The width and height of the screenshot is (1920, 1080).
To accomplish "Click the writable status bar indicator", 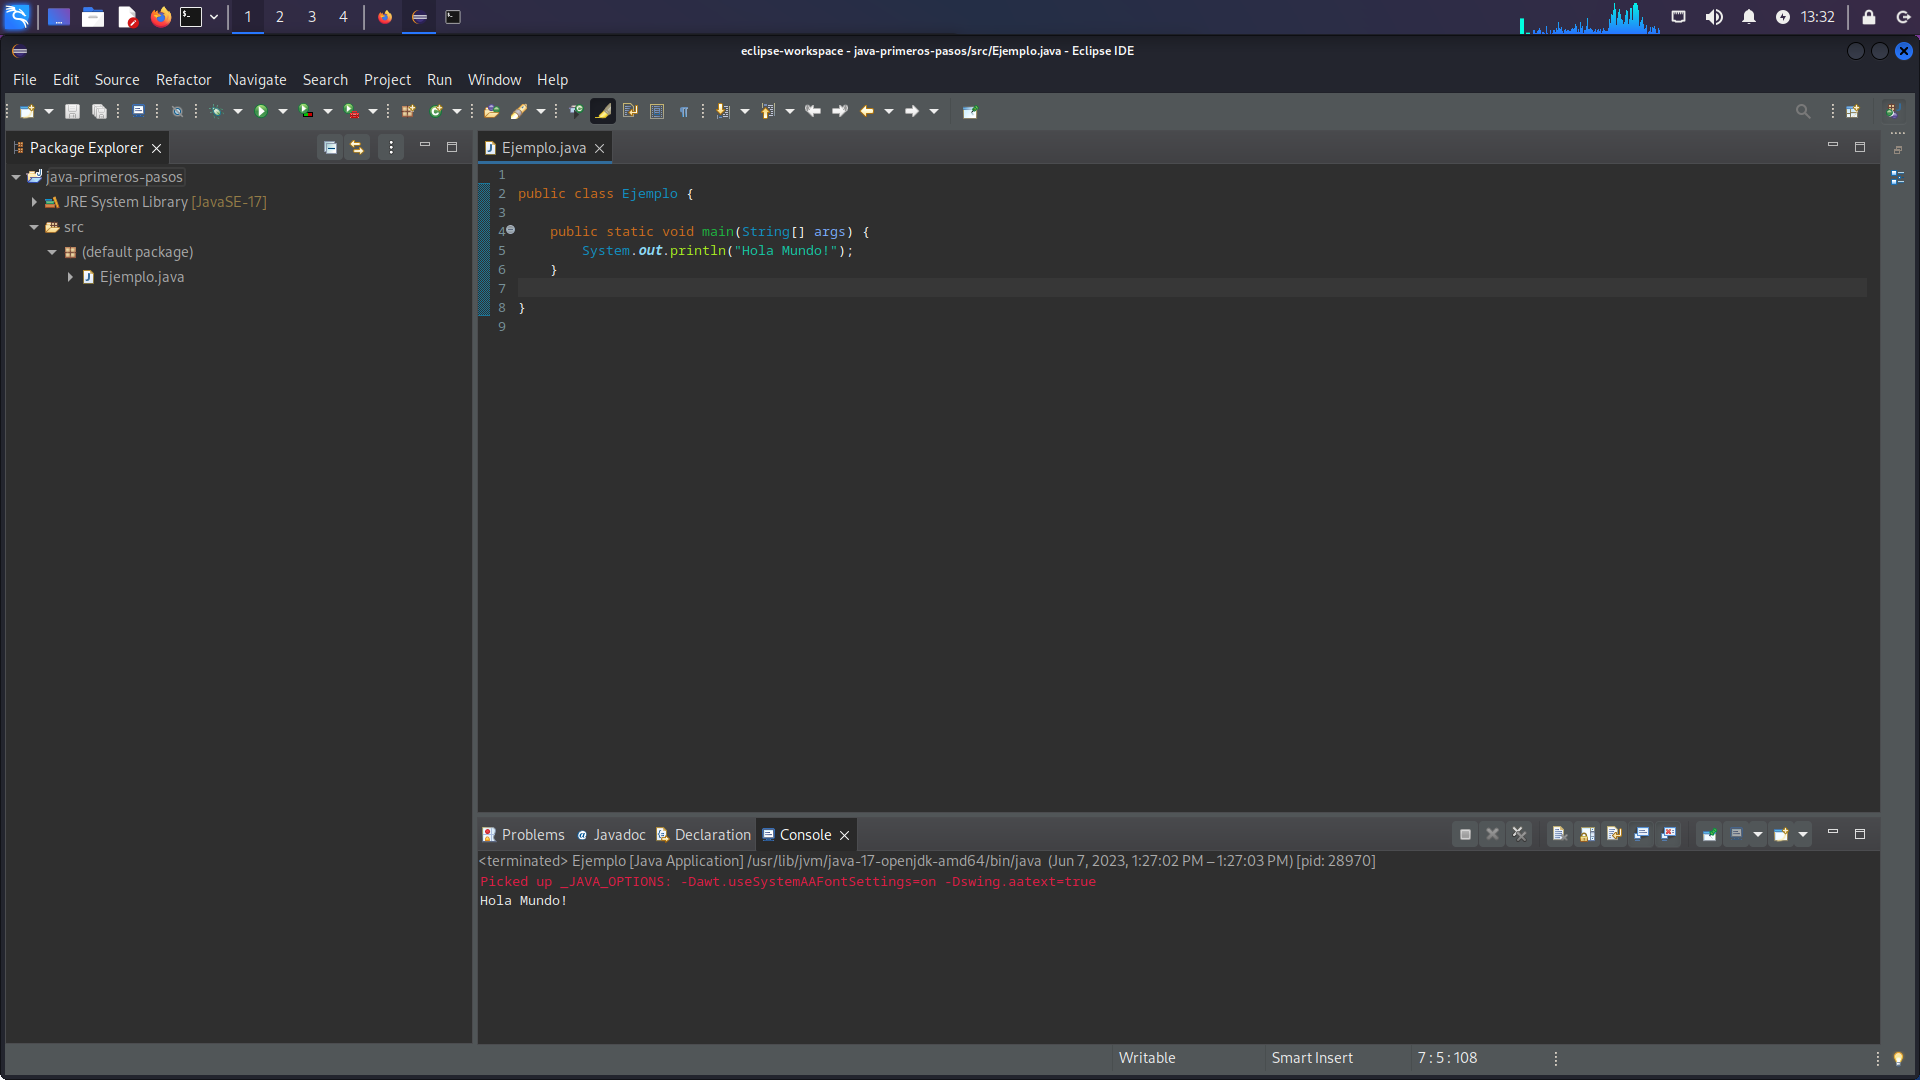I will point(1145,1056).
